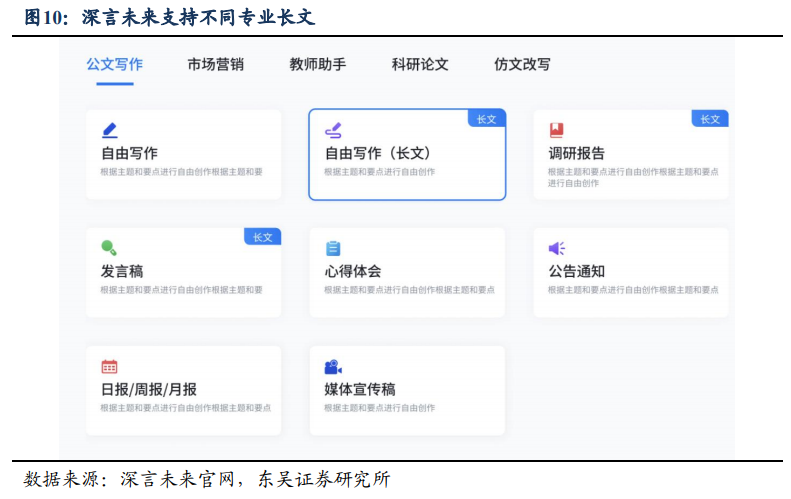Open the 仿文改写 tab
Viewport: 791px width, 499px height.
click(522, 65)
